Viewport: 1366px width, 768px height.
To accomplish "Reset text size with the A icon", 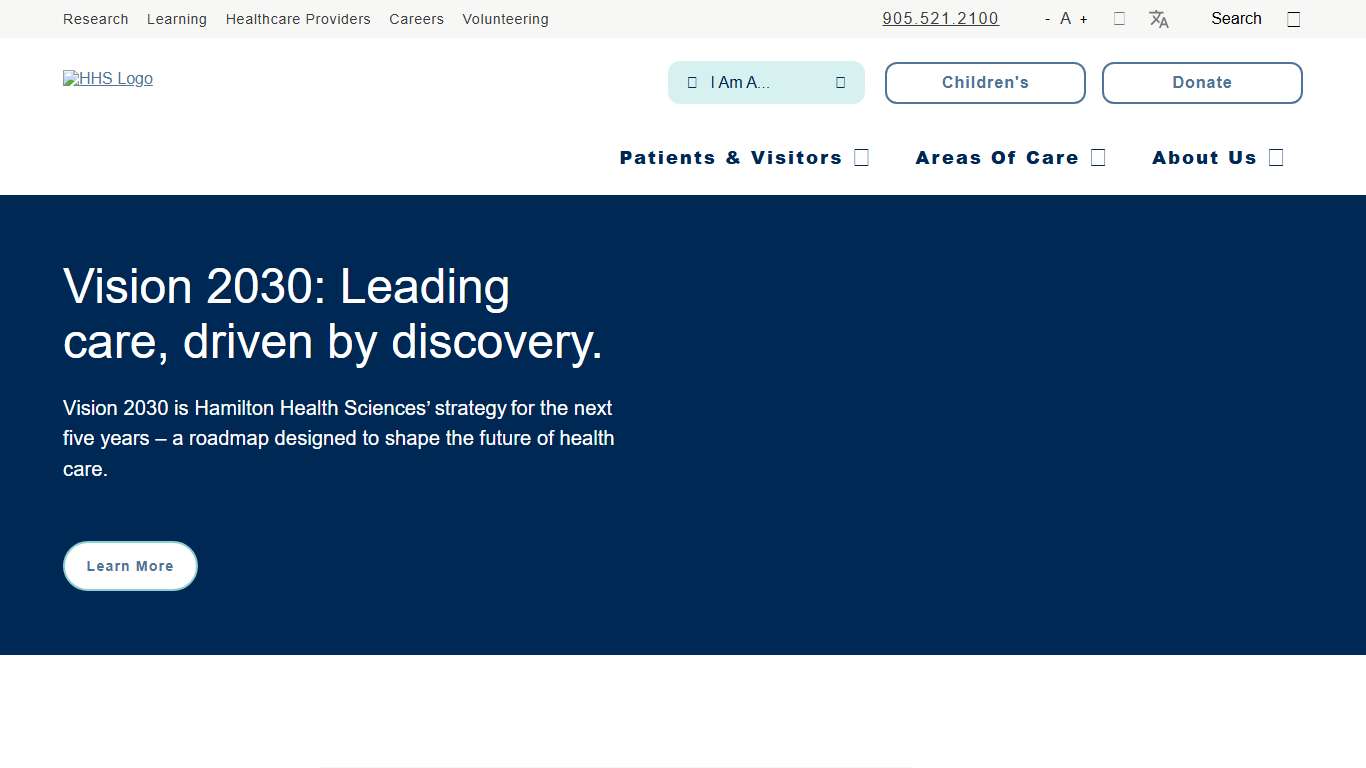I will pyautogui.click(x=1065, y=19).
